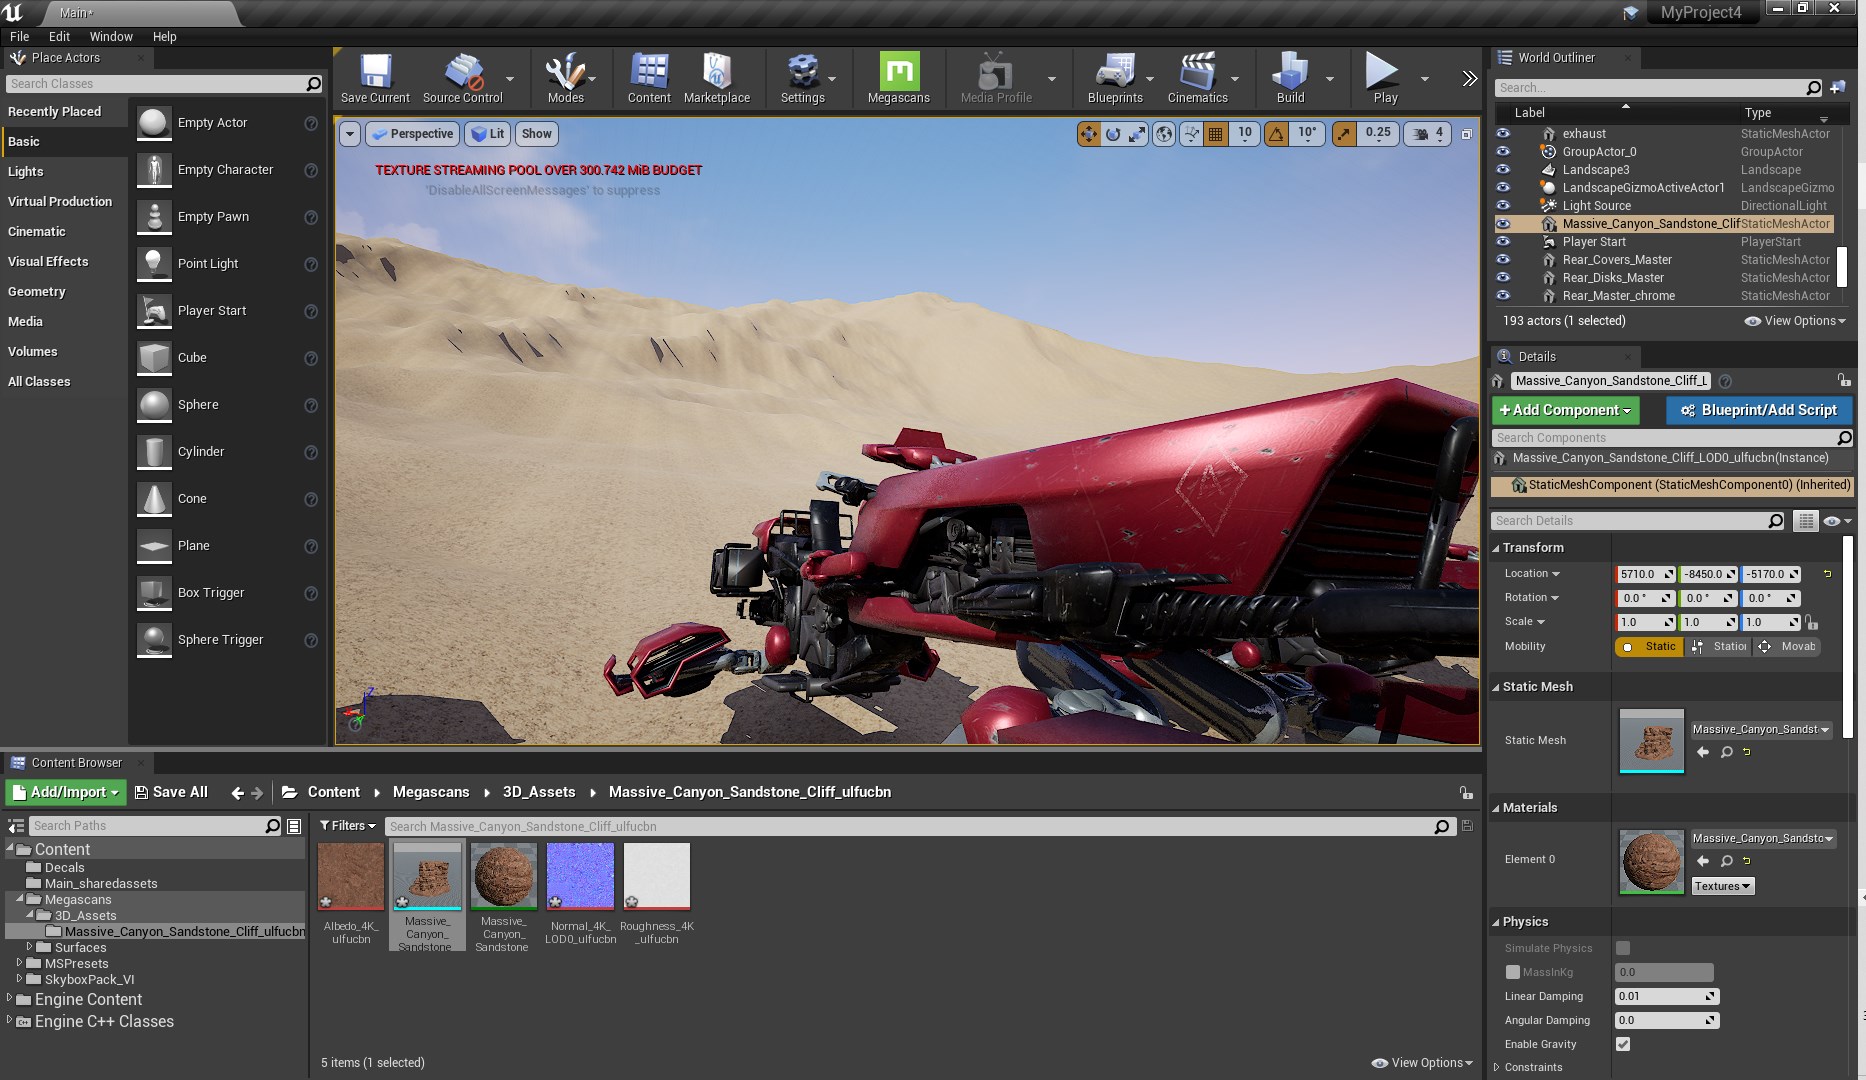Open the Cinematics toolbar menu
Viewport: 1866px width, 1080px height.
[1199, 78]
